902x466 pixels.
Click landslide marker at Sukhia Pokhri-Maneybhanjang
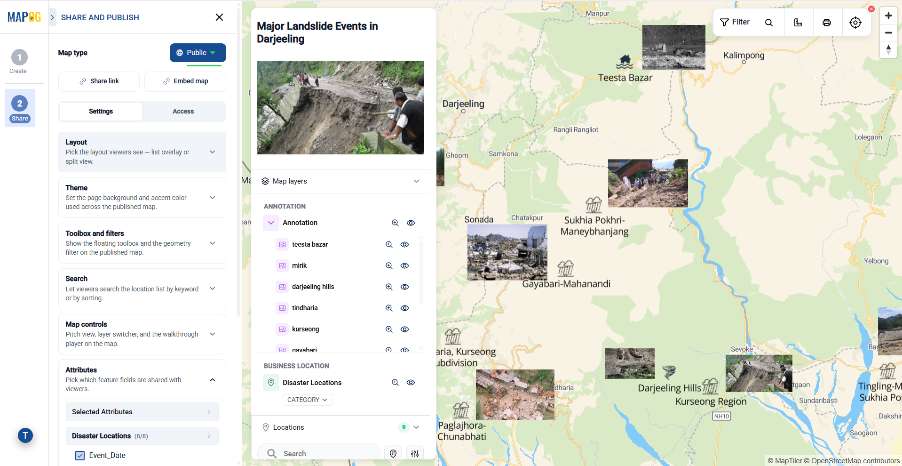tap(594, 204)
